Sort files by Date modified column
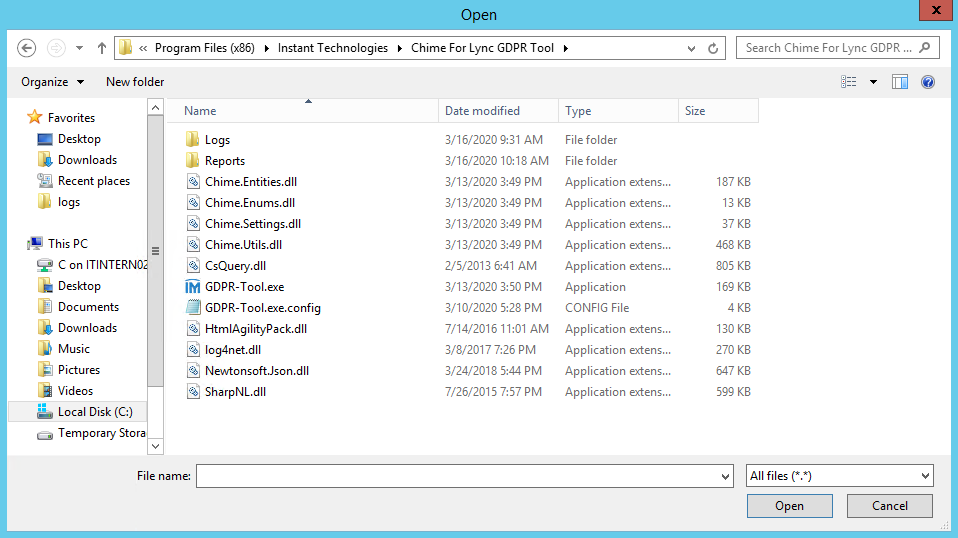 [482, 111]
